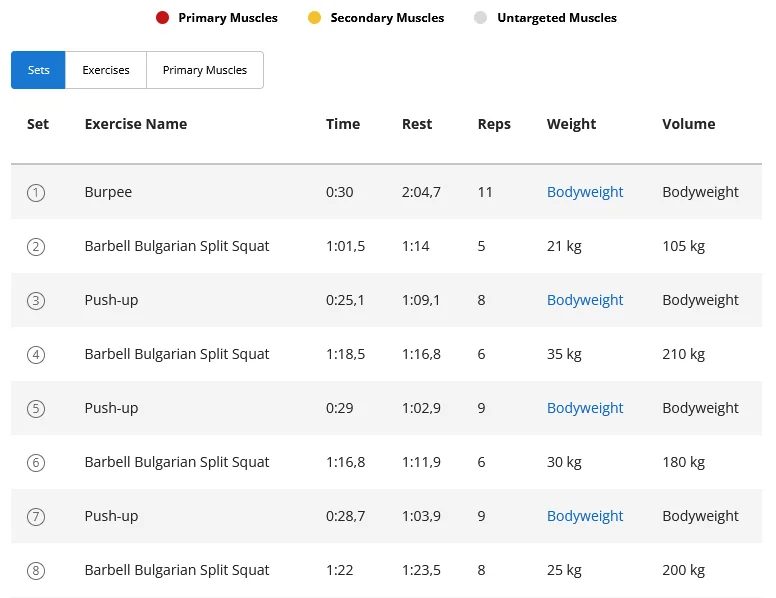The image size is (776, 598).
Task: Select the set 7 circled number
Action: (x=36, y=517)
